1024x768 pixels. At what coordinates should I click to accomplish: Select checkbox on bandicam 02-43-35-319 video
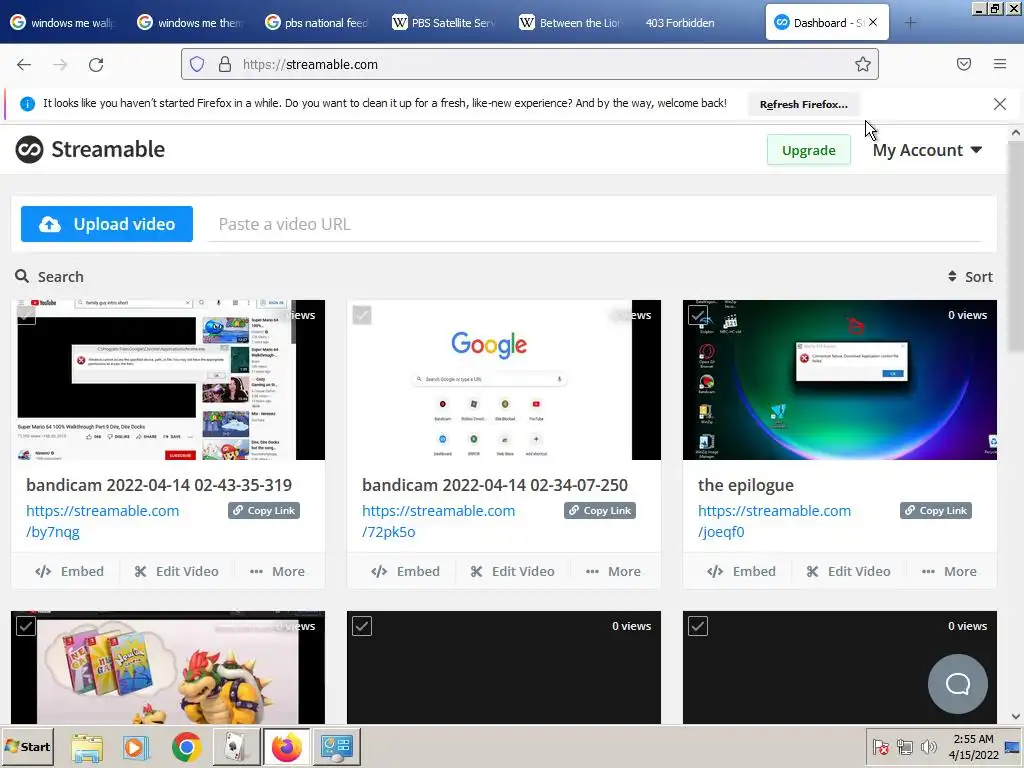[x=26, y=315]
